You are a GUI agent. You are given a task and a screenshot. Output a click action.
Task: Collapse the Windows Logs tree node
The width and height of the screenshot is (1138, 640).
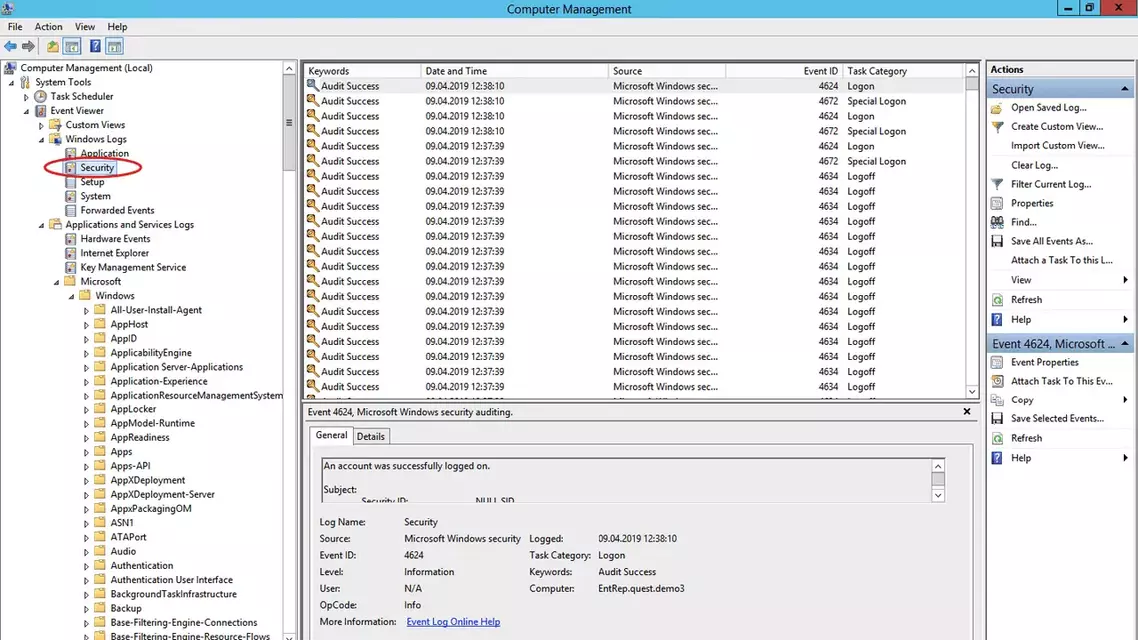[x=41, y=139]
